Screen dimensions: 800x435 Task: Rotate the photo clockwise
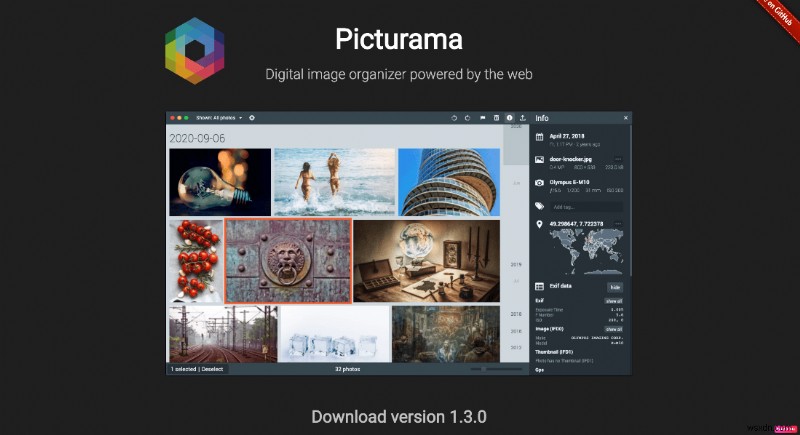coord(467,118)
